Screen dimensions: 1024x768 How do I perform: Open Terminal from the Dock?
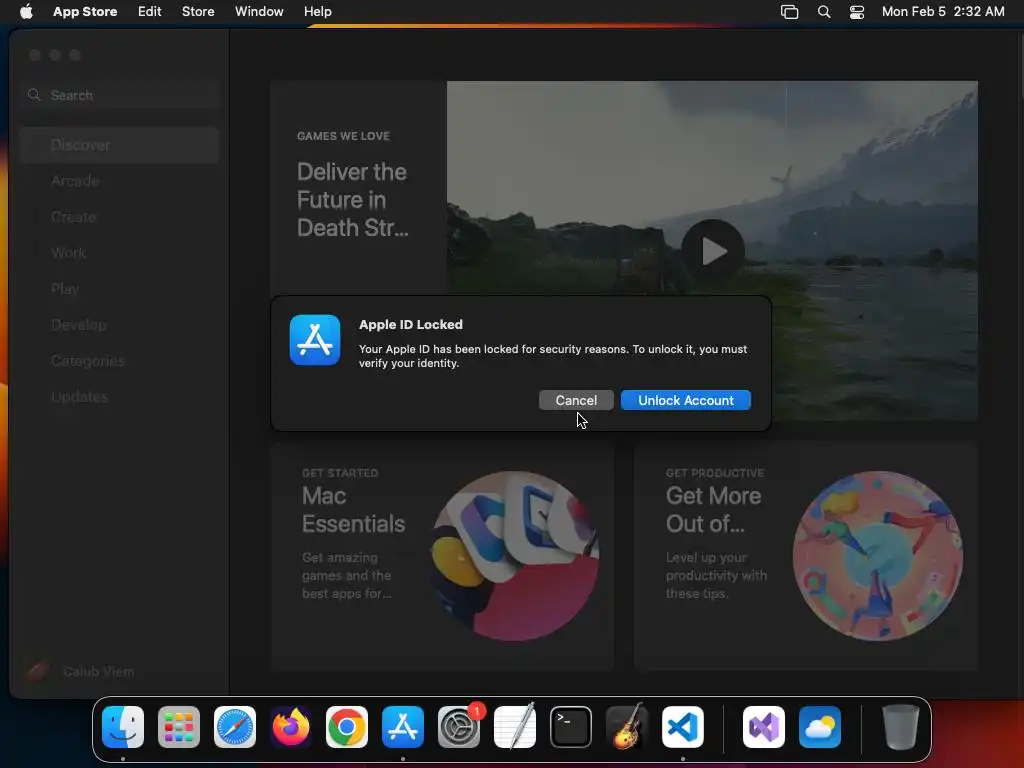pyautogui.click(x=571, y=727)
